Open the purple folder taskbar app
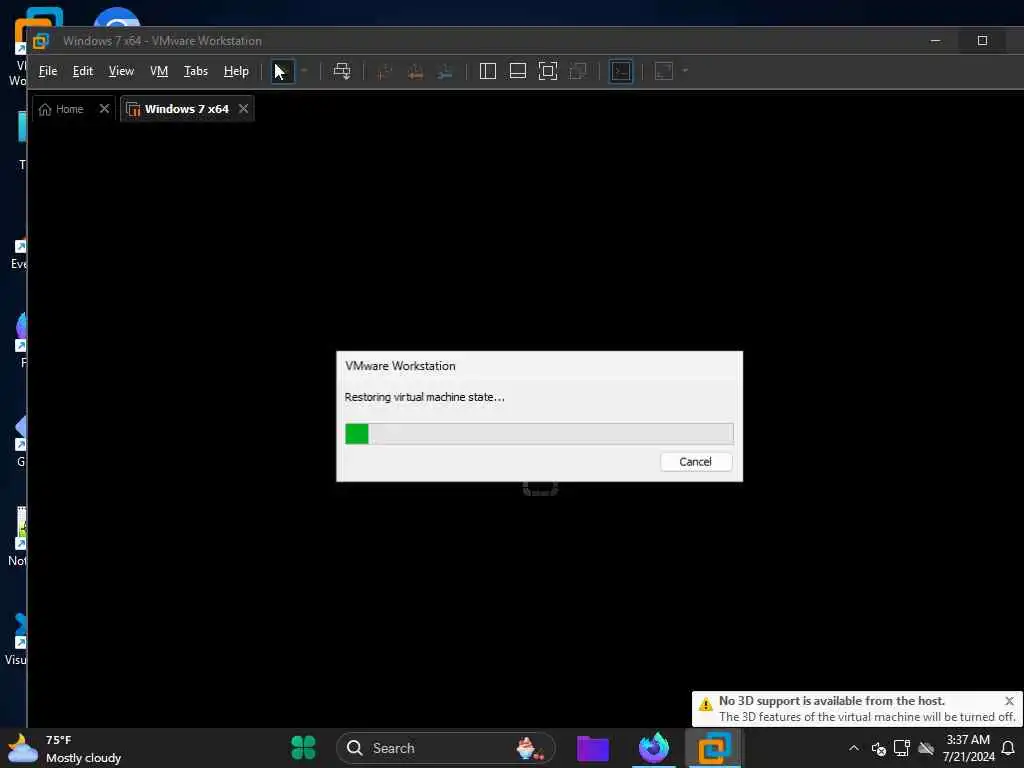The height and width of the screenshot is (768, 1024). coord(593,748)
